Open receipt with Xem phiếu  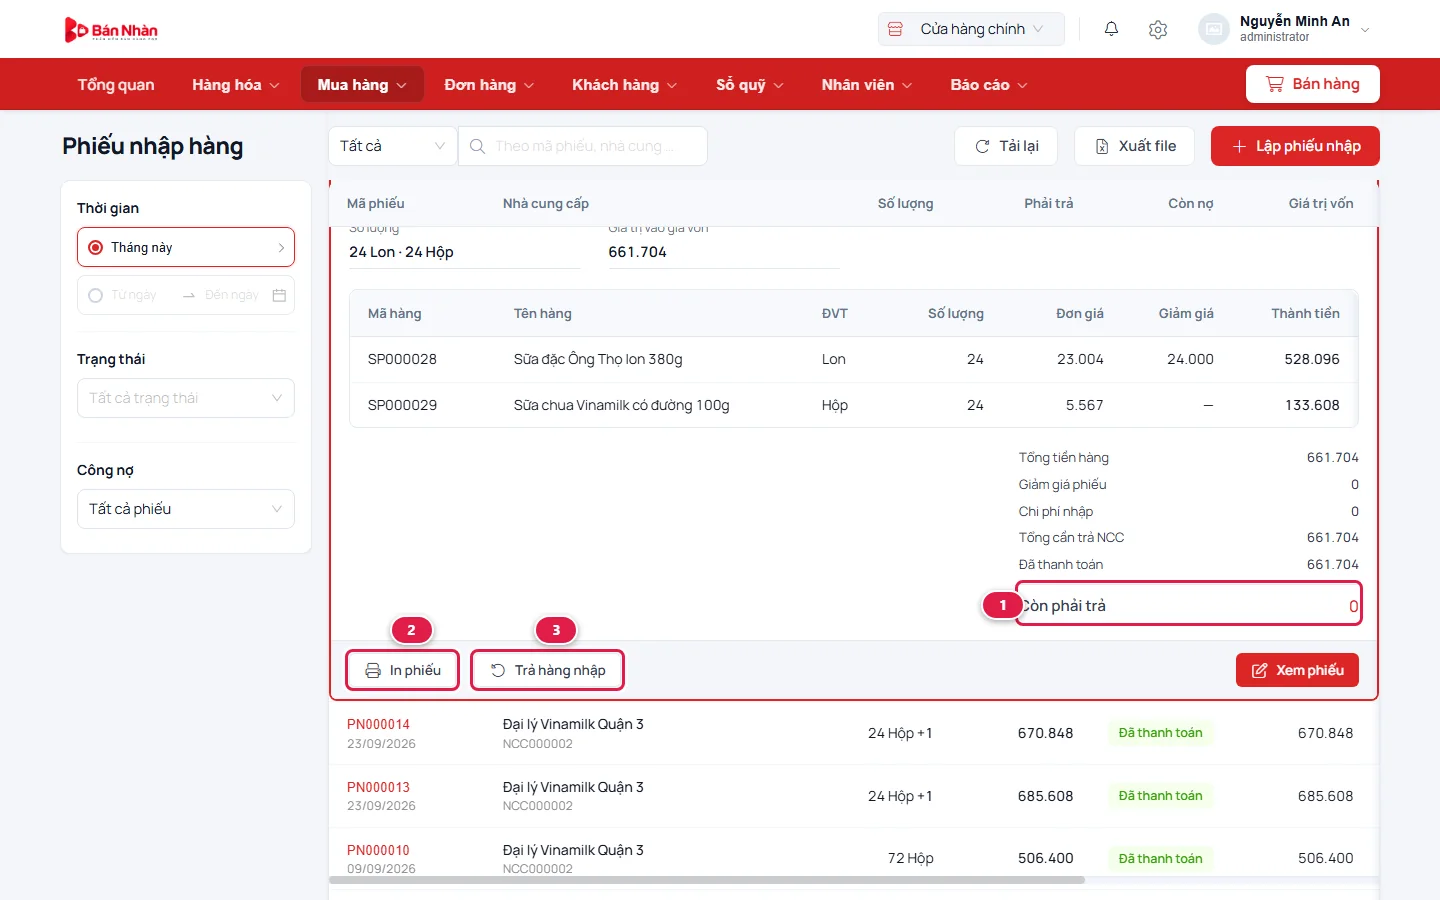(1297, 670)
